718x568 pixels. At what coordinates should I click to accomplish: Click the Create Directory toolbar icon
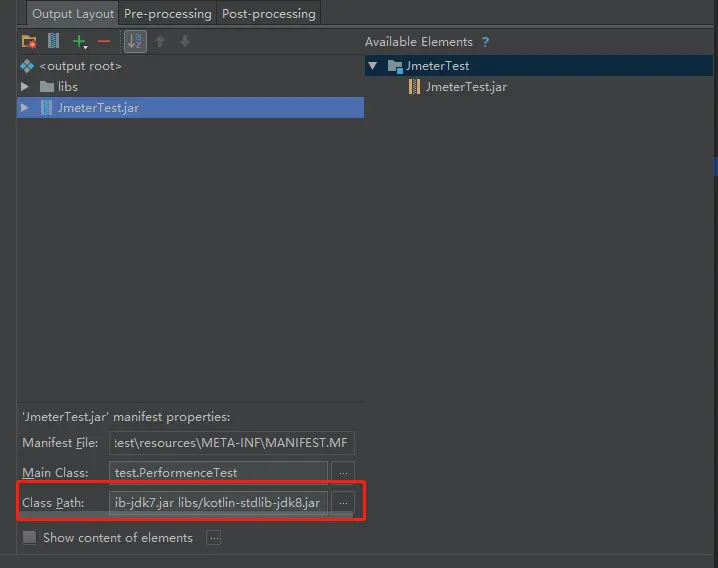point(29,42)
